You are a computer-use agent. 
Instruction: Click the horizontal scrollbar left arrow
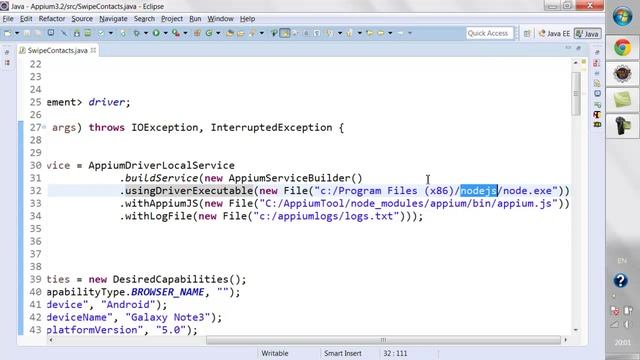(x=51, y=340)
